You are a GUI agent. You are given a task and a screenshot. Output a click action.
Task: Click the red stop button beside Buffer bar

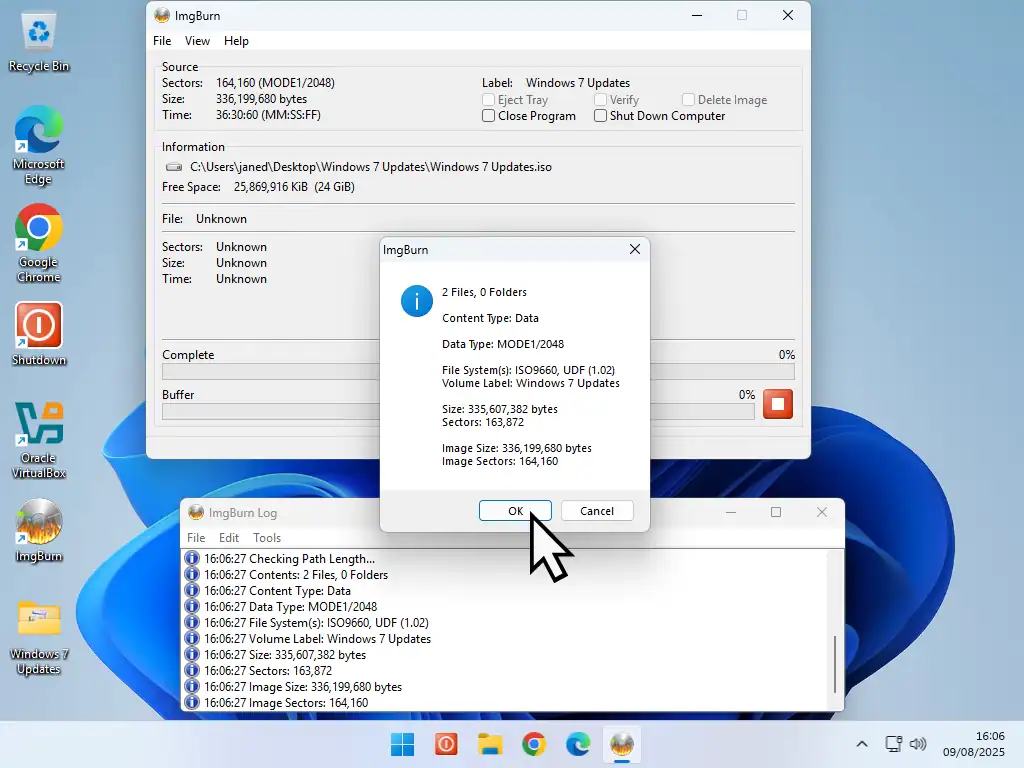tap(777, 404)
